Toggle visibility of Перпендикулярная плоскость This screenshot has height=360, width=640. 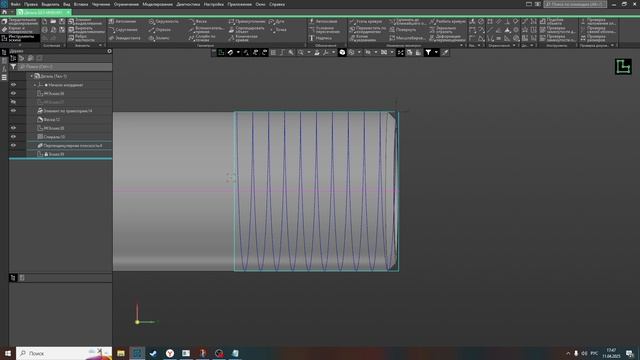tap(13, 145)
